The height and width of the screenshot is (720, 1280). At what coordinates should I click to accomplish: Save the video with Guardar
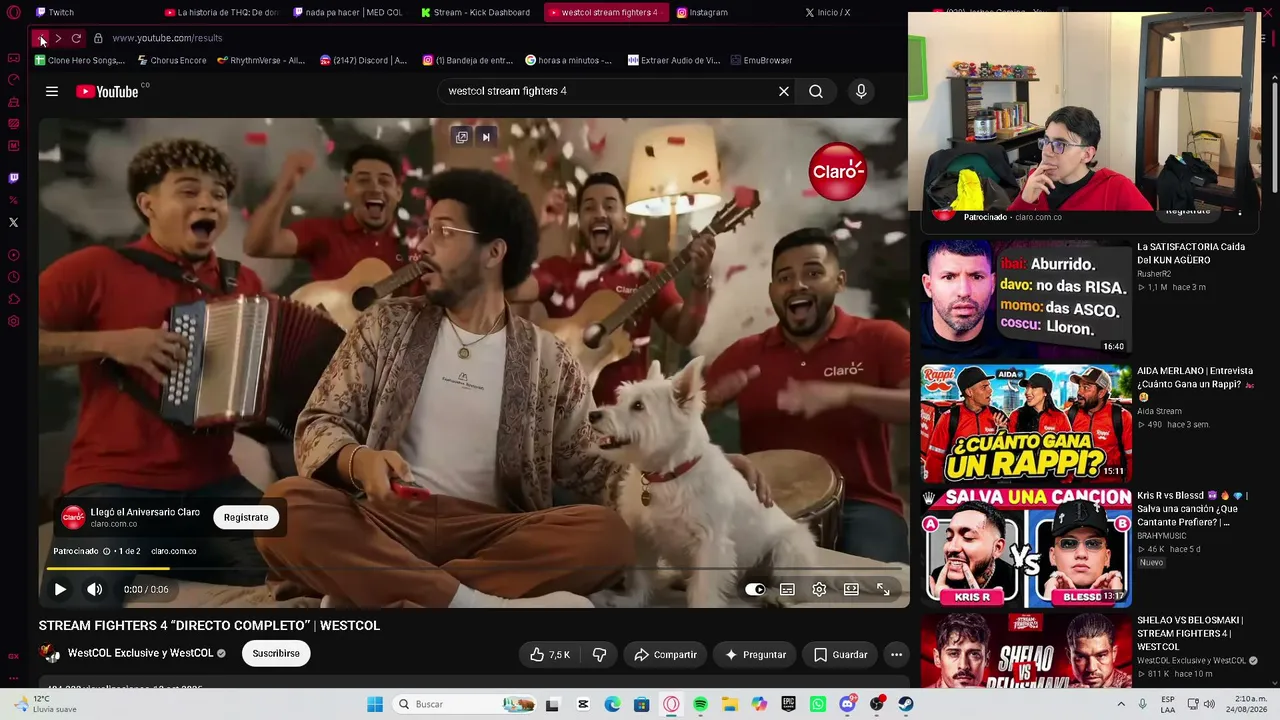[x=840, y=655]
